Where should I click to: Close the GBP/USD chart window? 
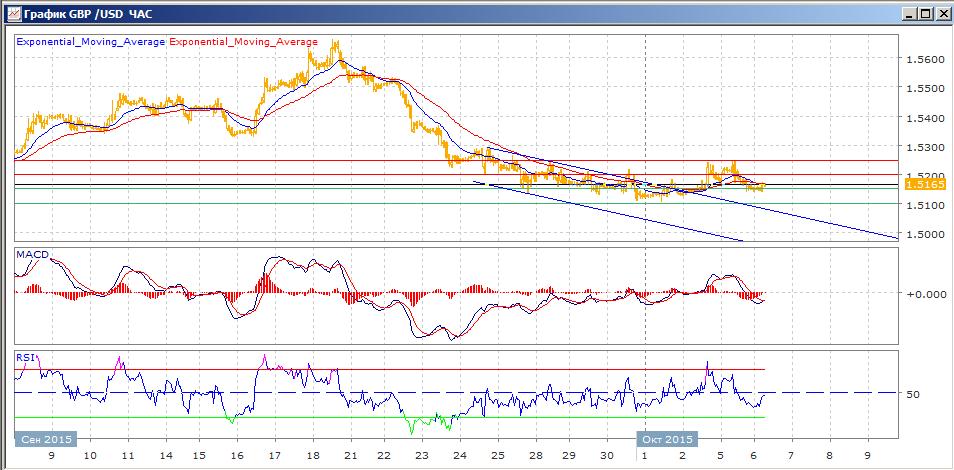(x=942, y=13)
